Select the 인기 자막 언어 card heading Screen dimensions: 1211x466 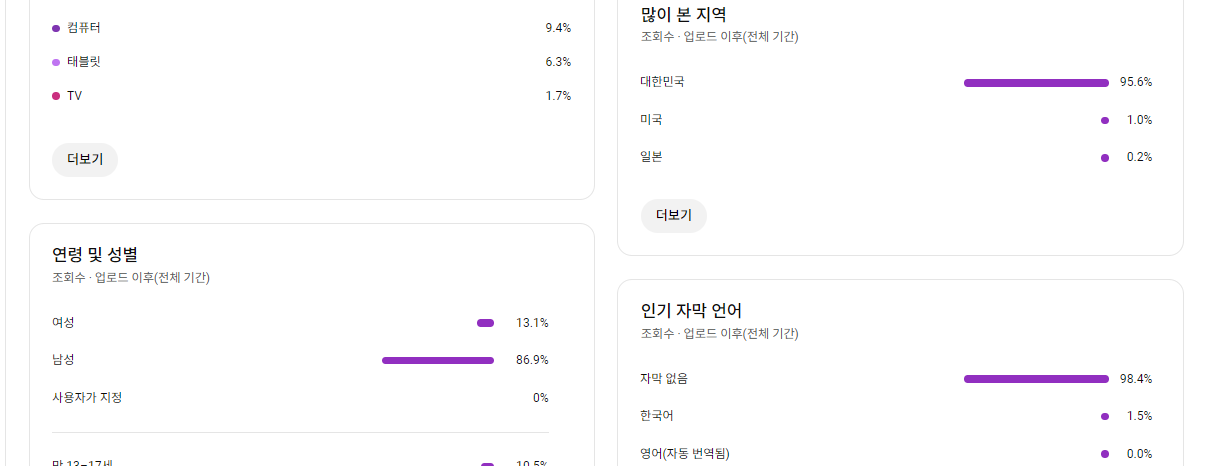pos(691,310)
